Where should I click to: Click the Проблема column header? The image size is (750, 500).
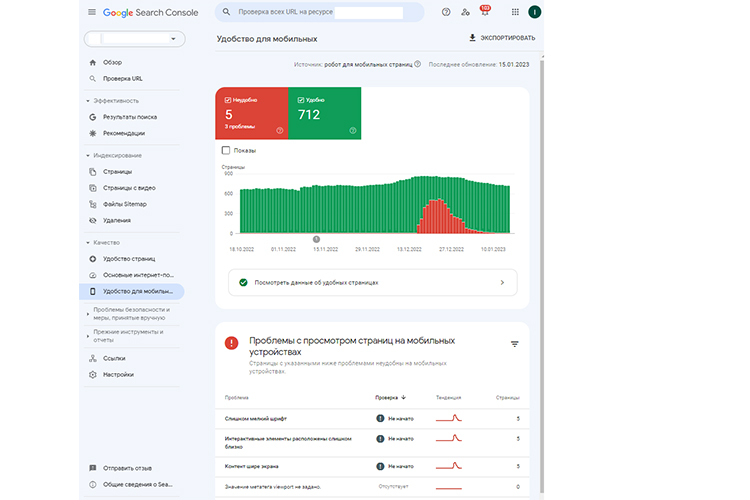pos(236,398)
